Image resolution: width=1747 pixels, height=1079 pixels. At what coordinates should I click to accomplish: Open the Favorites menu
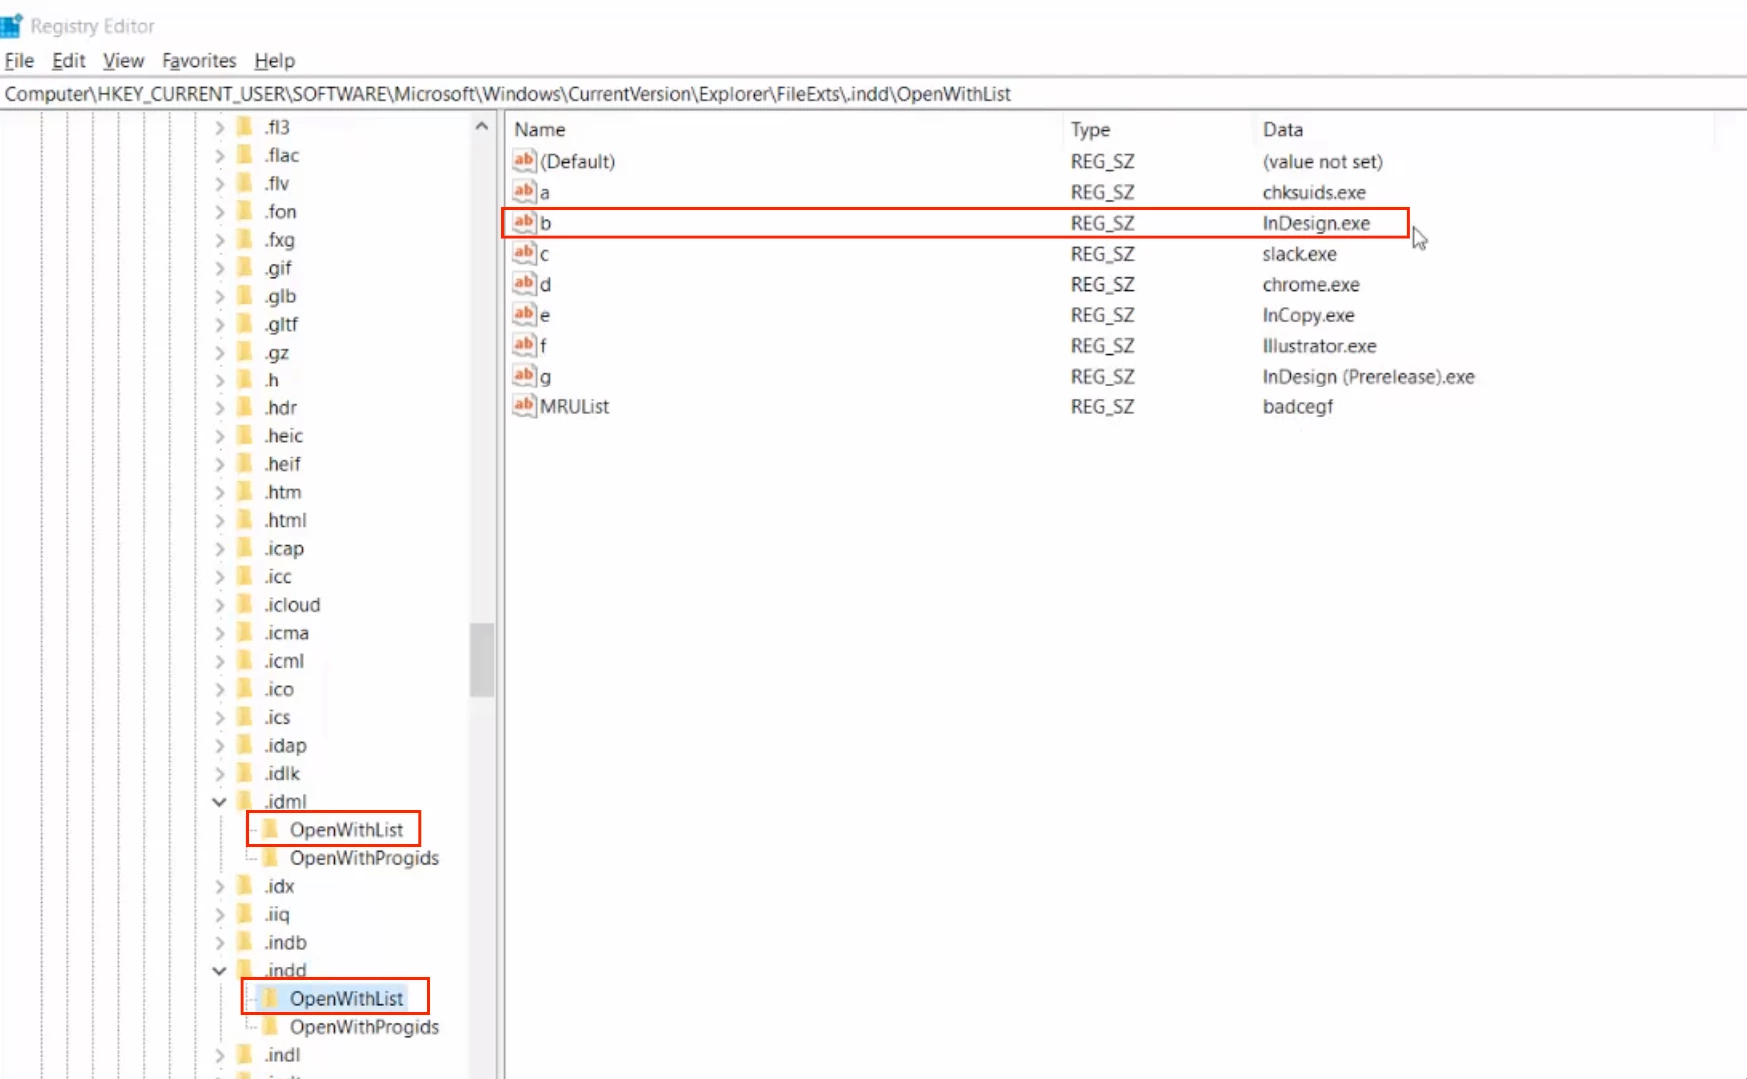pos(199,60)
